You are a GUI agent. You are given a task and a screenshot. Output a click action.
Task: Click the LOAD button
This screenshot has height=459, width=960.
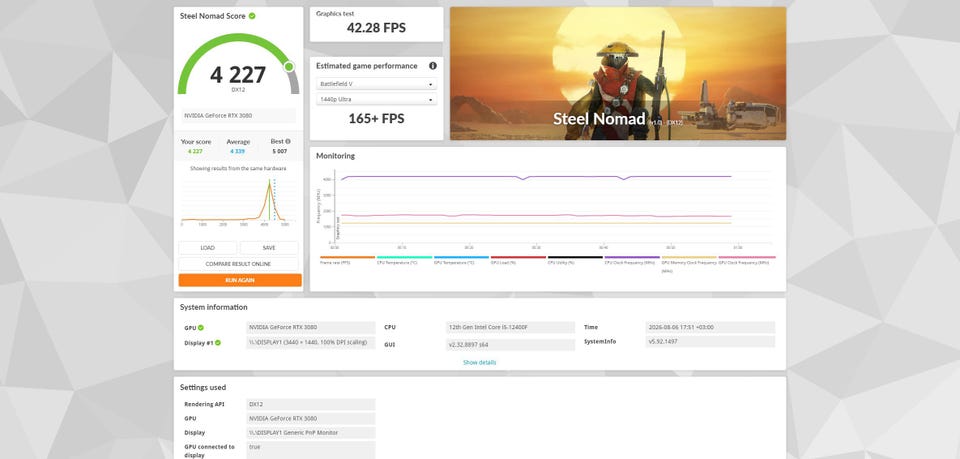point(208,248)
